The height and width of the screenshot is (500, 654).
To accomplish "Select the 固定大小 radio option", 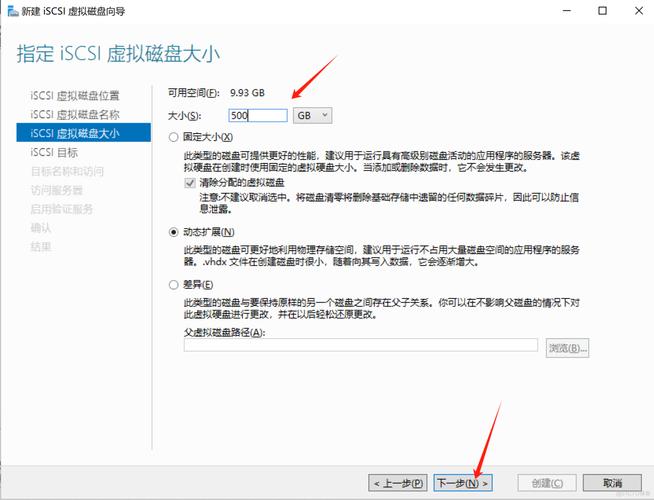I will coord(174,137).
